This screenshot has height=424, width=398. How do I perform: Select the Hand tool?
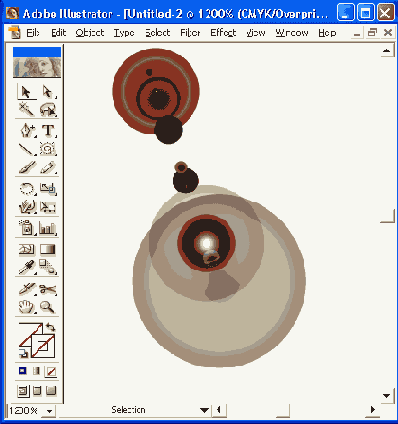point(27,307)
